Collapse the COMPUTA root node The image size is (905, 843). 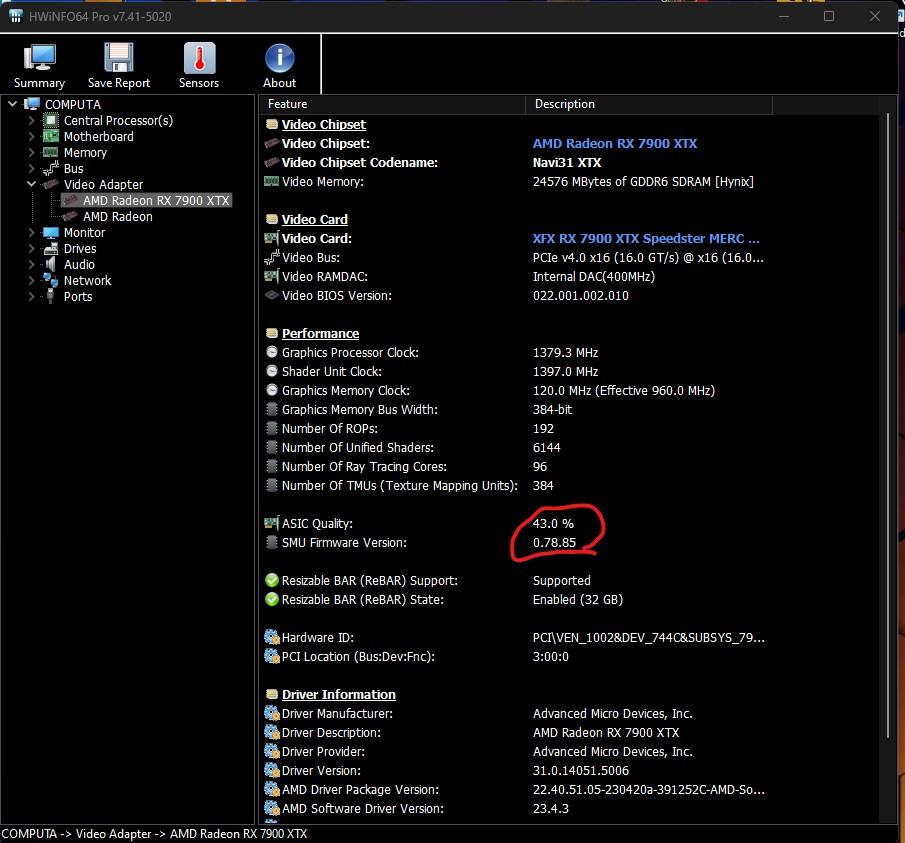(x=12, y=104)
